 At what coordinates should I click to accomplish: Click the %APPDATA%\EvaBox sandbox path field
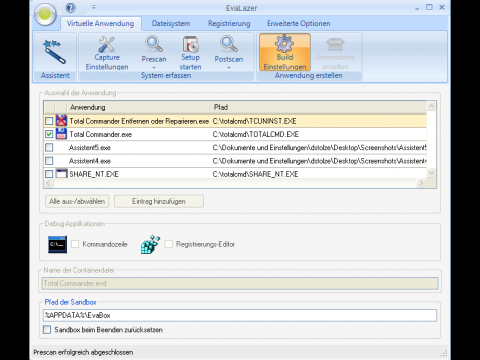(x=240, y=315)
